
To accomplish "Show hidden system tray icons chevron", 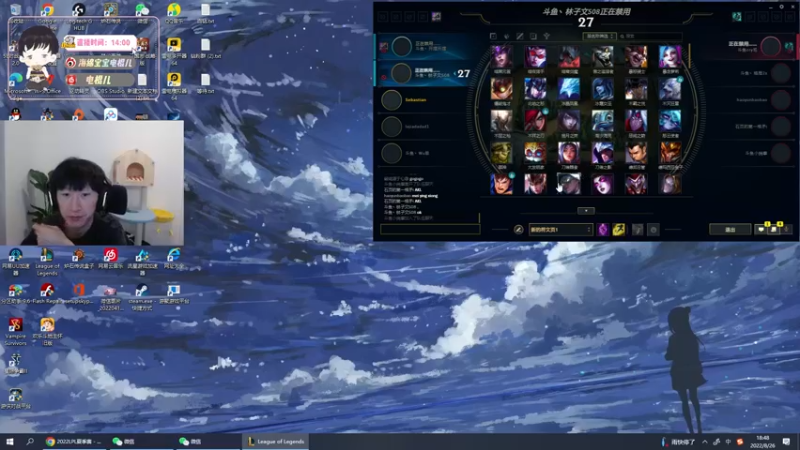I will pos(705,441).
